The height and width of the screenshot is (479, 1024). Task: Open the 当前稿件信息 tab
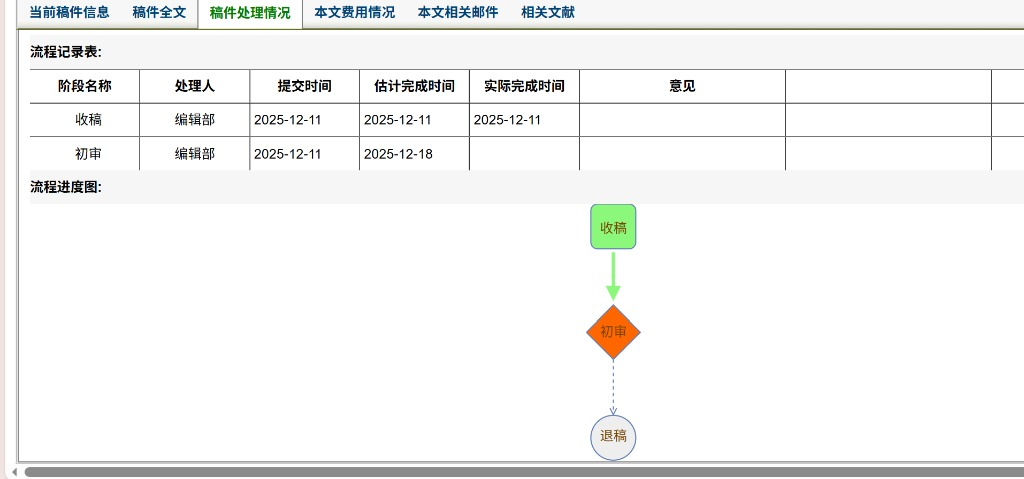69,13
